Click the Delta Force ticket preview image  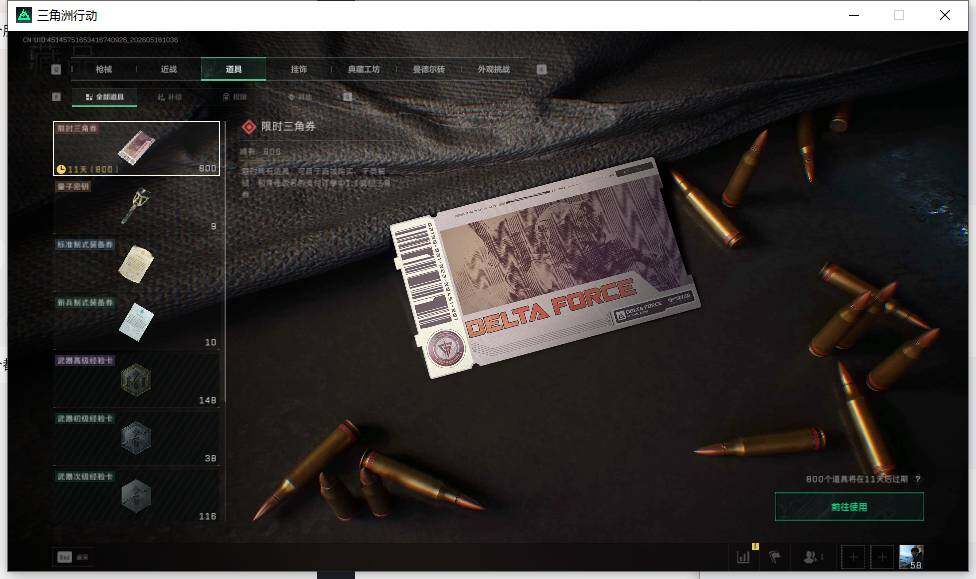click(x=545, y=268)
